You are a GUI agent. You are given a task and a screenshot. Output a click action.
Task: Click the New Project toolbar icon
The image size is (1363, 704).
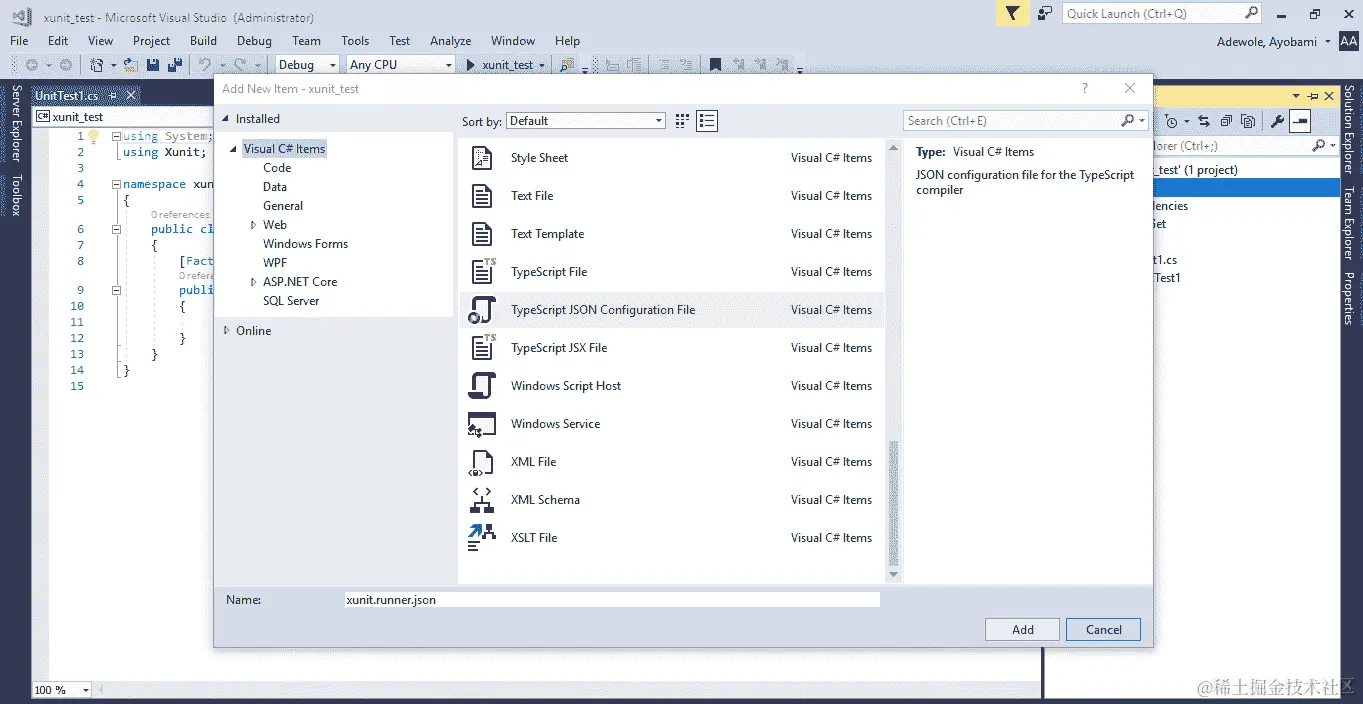point(96,65)
